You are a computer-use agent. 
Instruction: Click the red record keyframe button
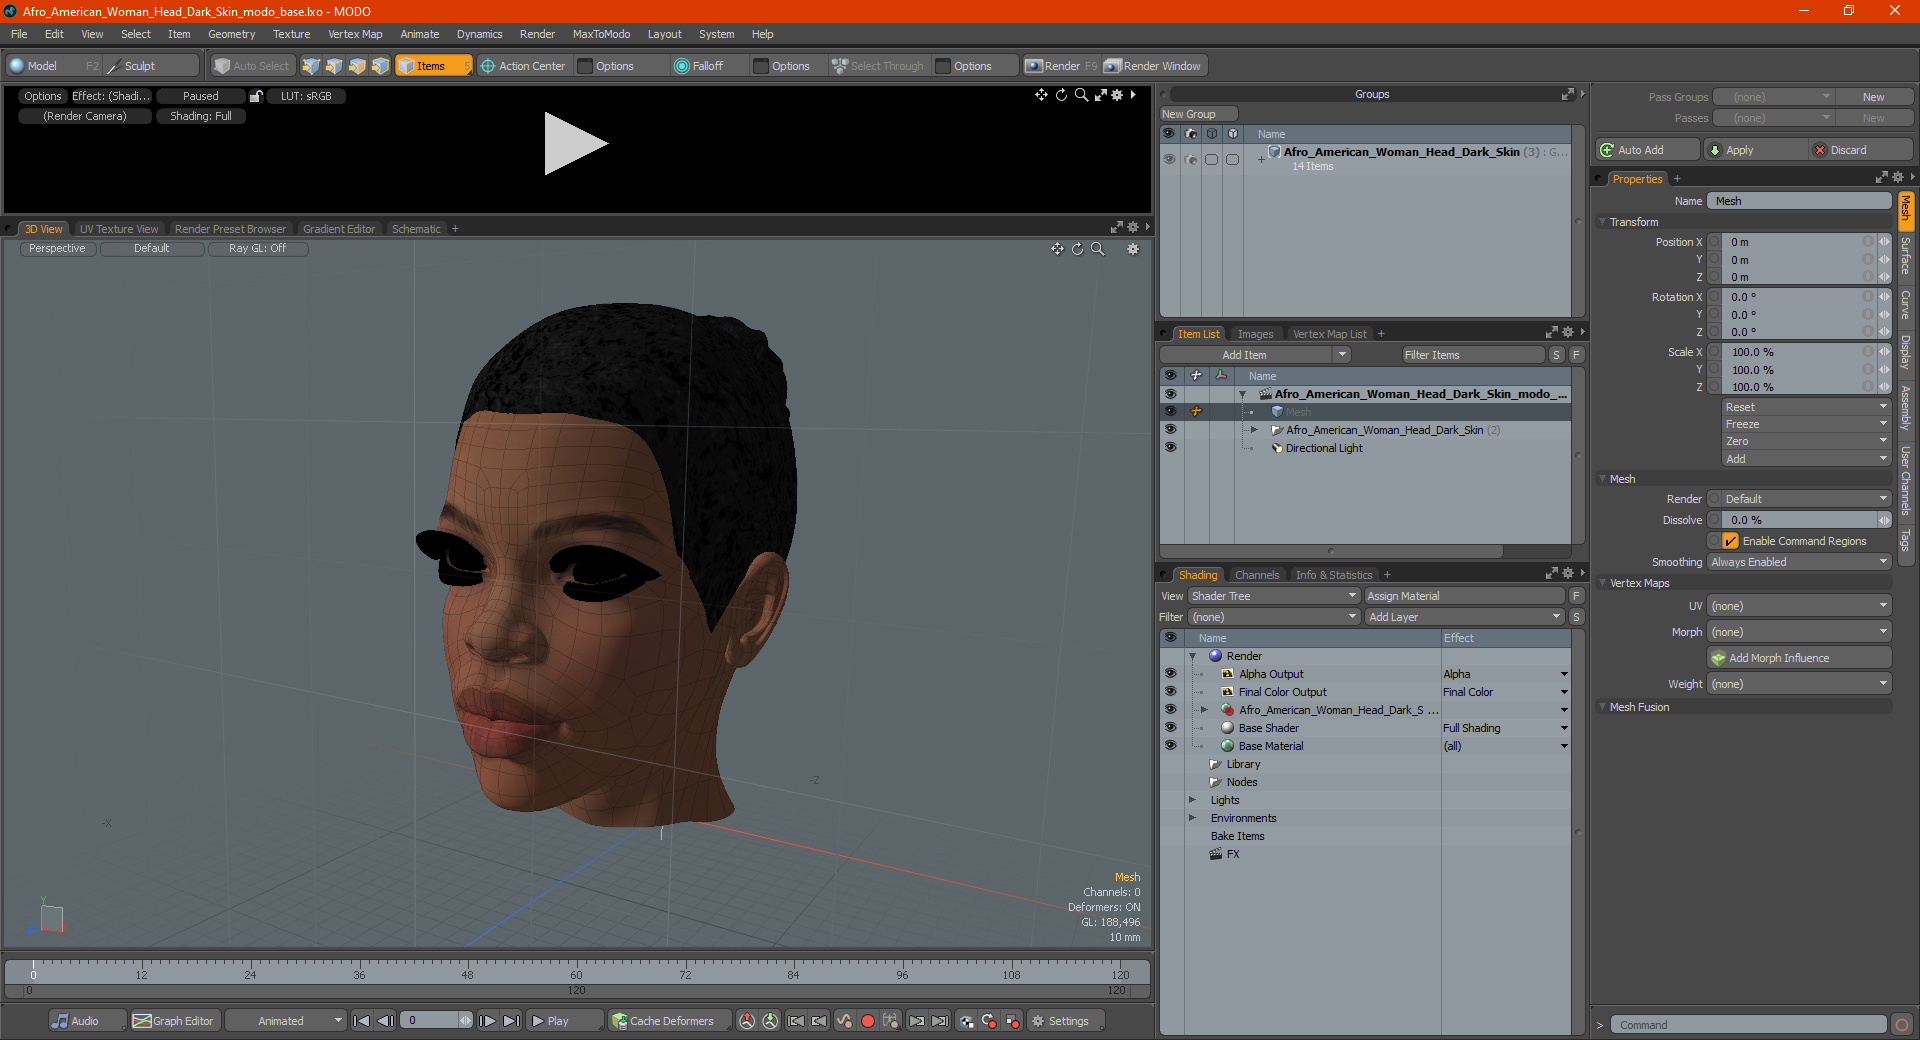[x=868, y=1021]
